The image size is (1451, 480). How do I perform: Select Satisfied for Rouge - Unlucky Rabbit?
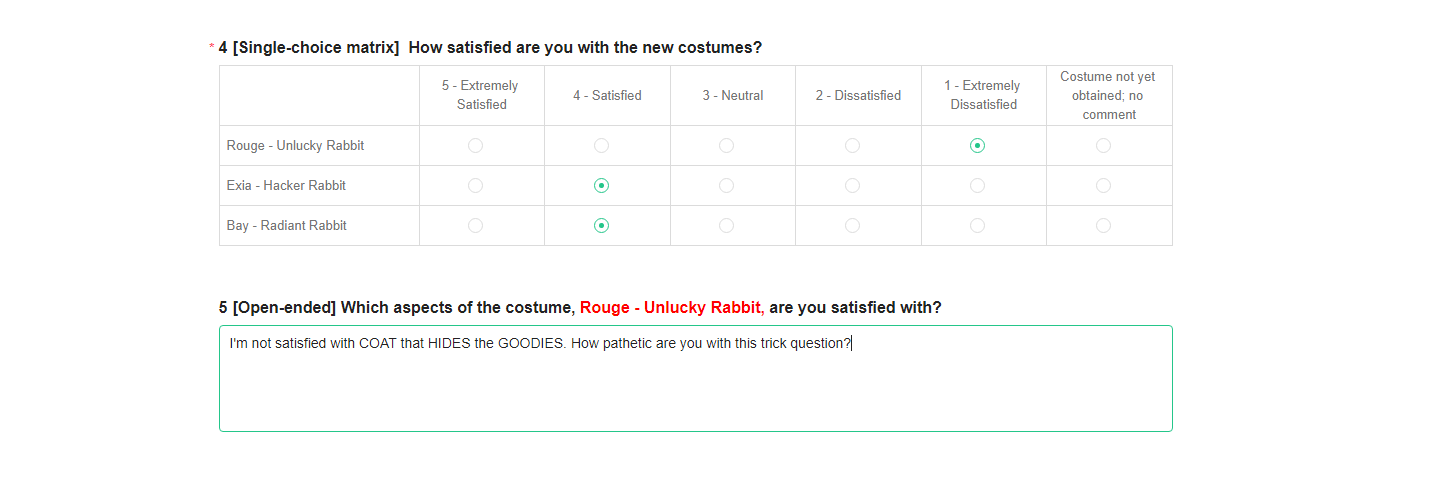601,146
